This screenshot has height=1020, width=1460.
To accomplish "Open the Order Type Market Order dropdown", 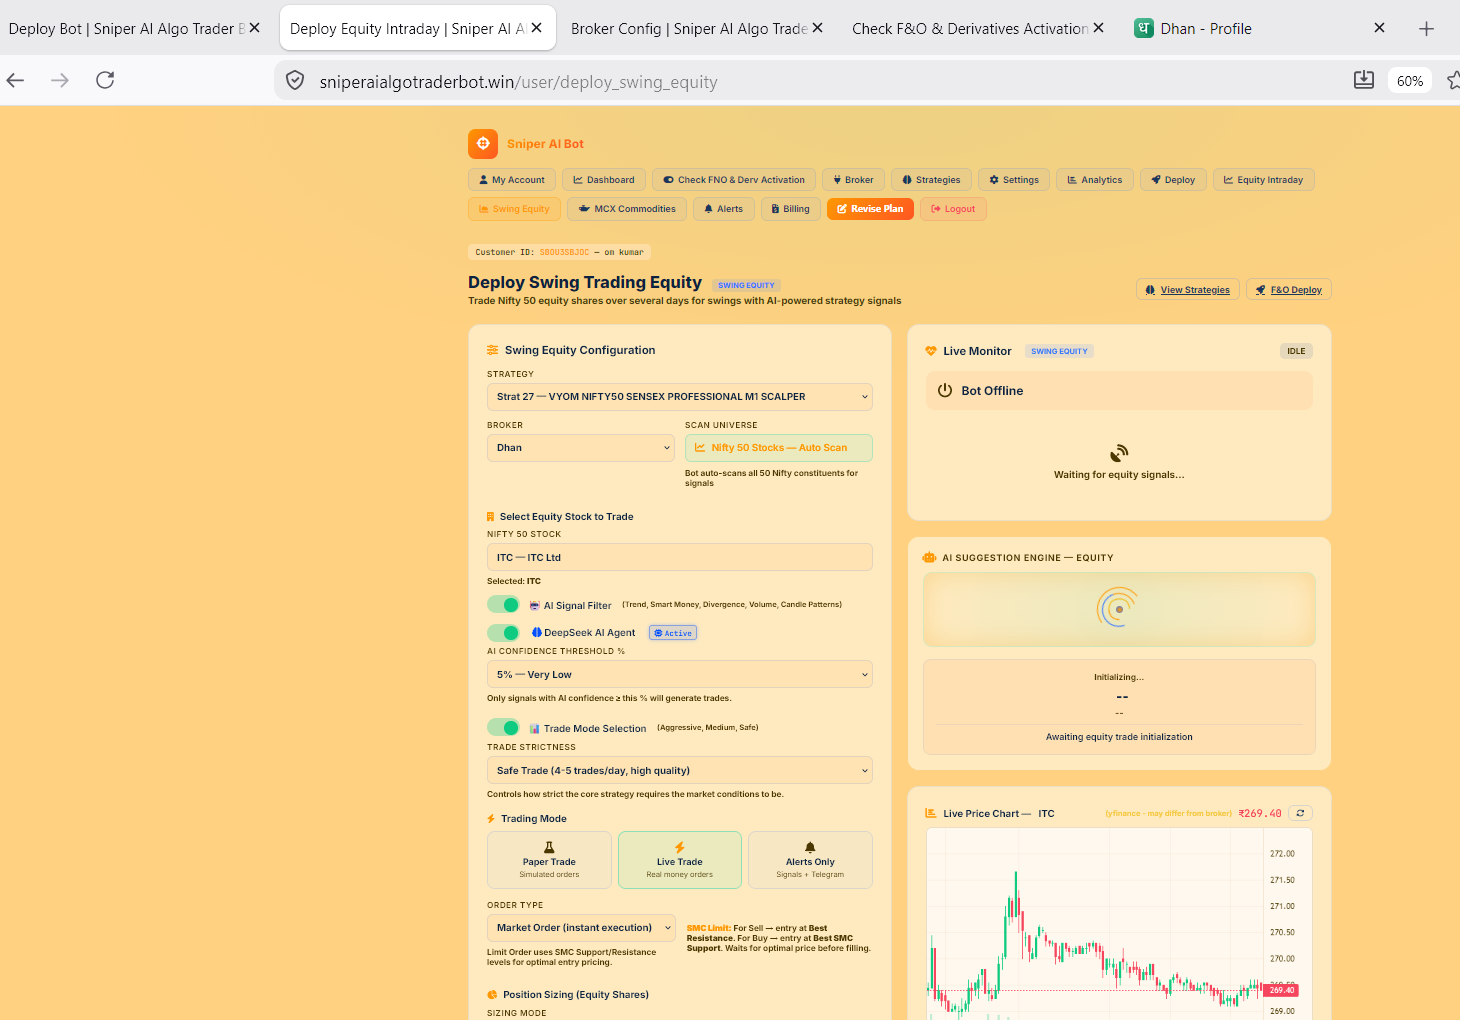I will (x=581, y=928).
